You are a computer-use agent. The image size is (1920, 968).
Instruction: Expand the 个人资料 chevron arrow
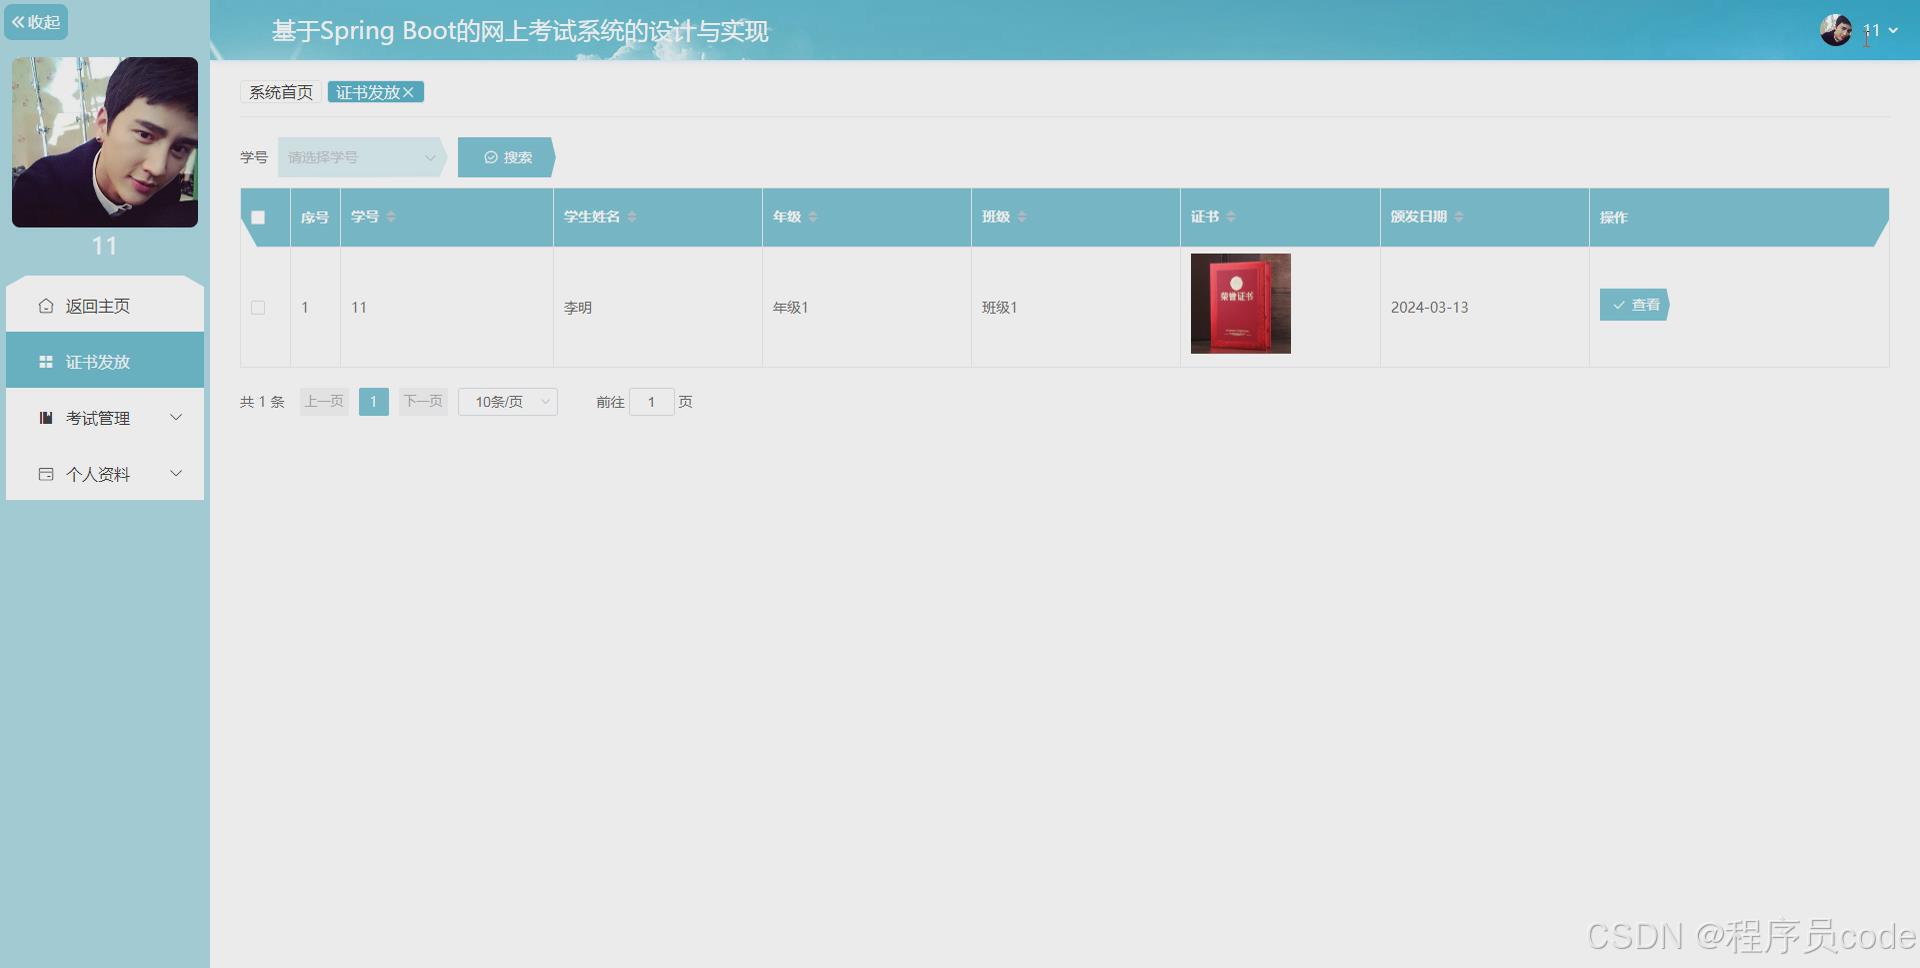point(176,474)
